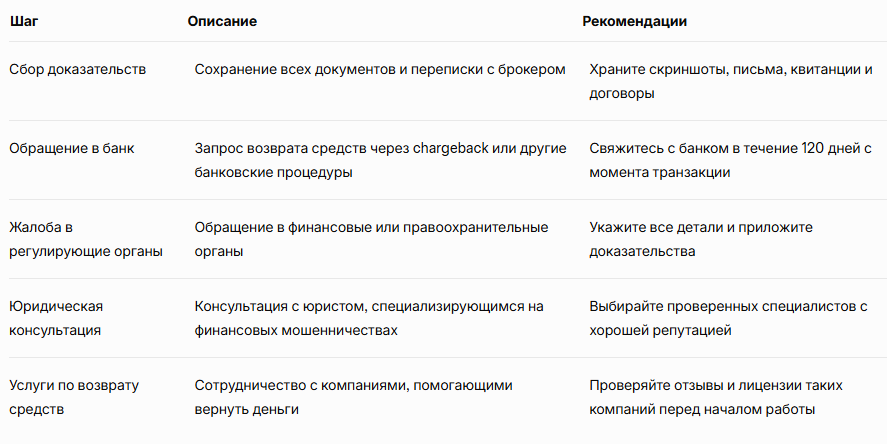The width and height of the screenshot is (887, 444).
Task: Click Консультация с юристом description
Action: point(369,318)
